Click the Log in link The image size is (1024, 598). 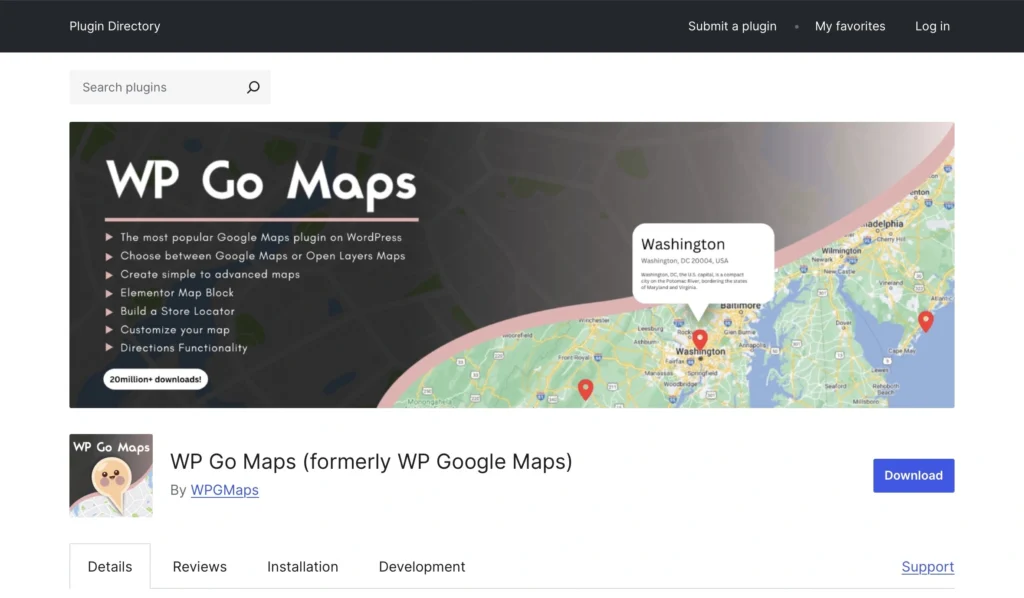pyautogui.click(x=932, y=26)
